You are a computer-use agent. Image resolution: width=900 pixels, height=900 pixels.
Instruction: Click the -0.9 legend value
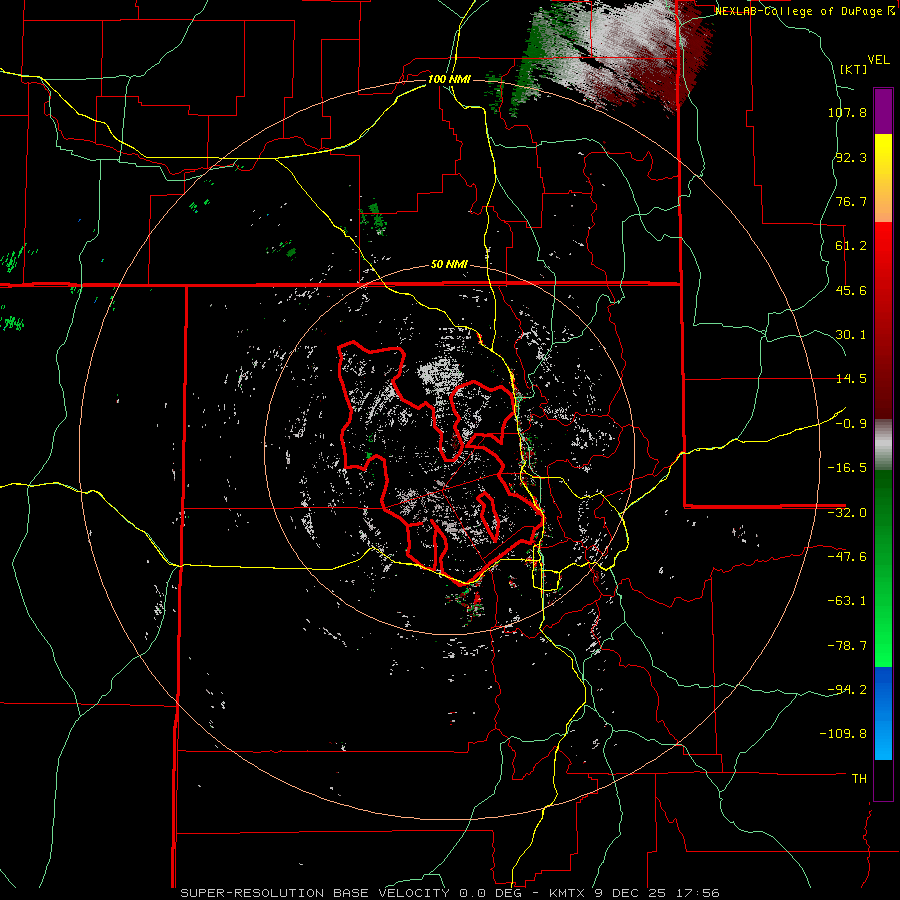851,424
